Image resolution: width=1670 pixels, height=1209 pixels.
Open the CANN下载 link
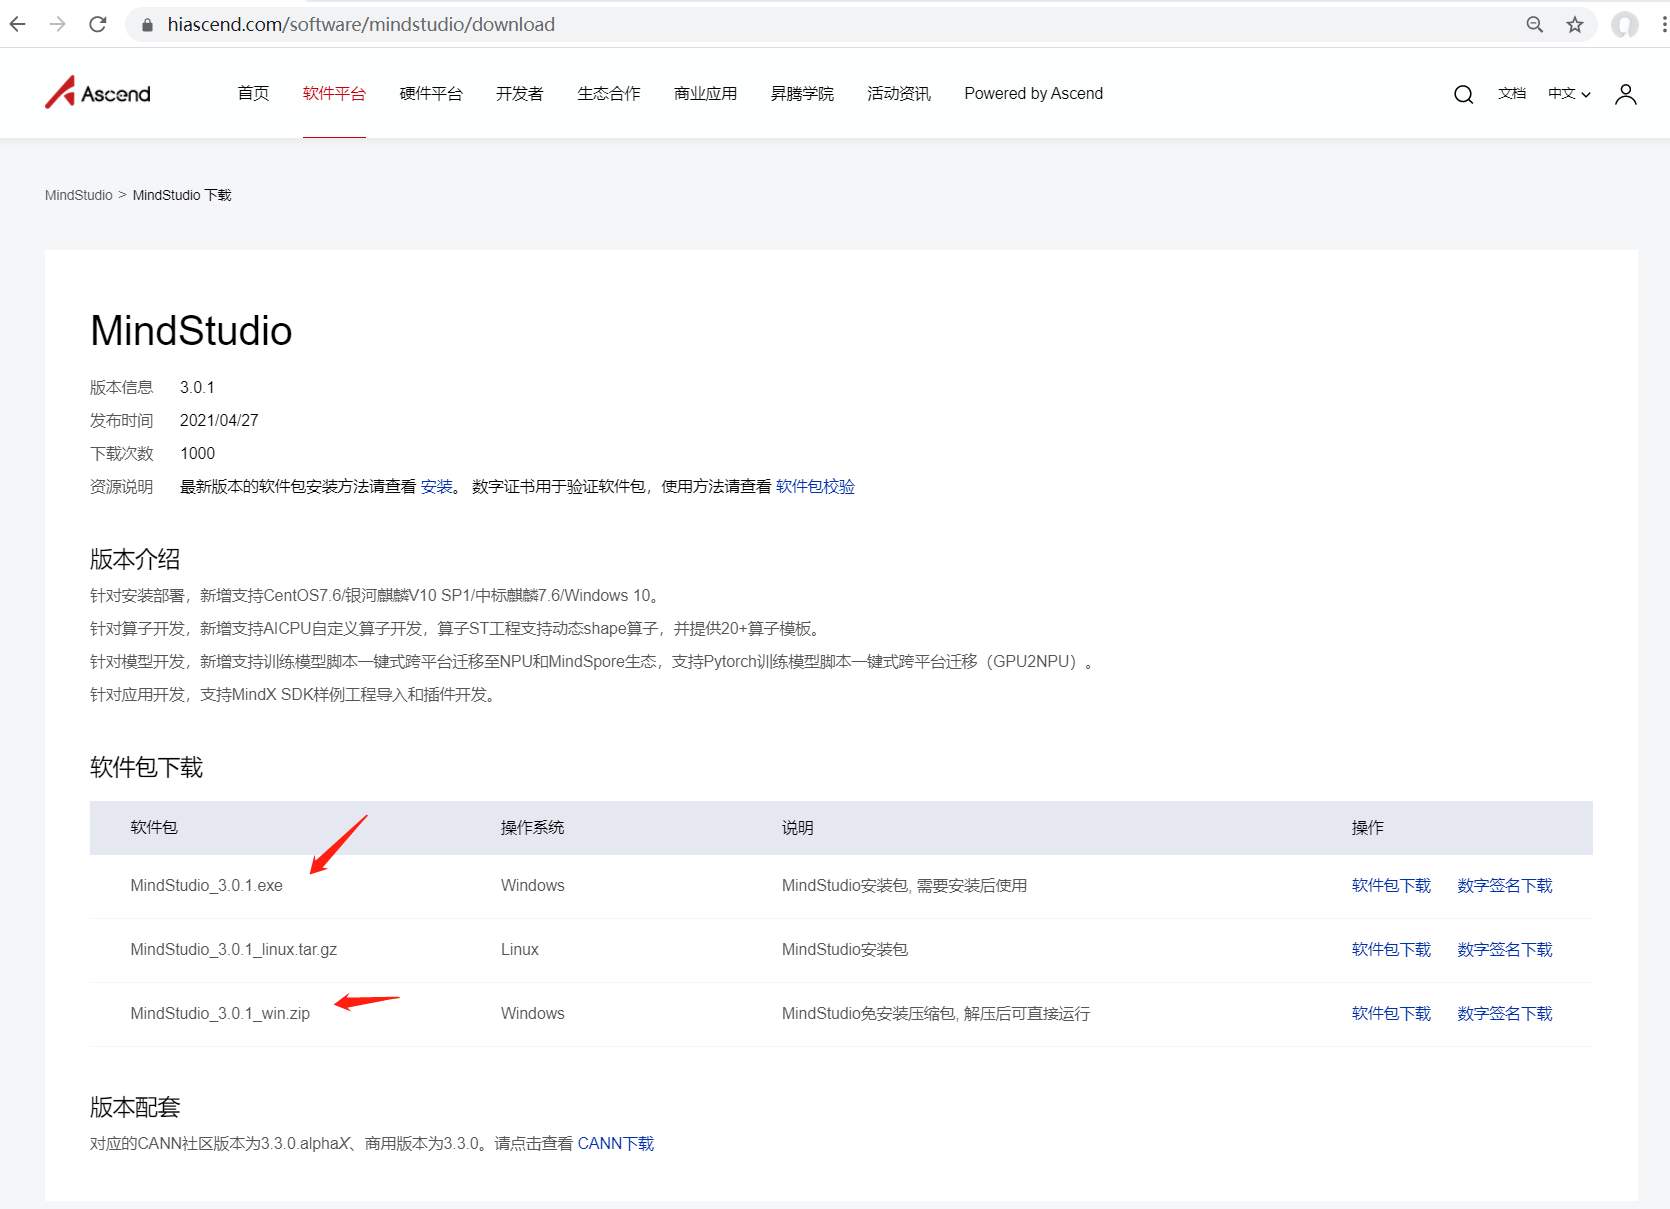pyautogui.click(x=616, y=1144)
